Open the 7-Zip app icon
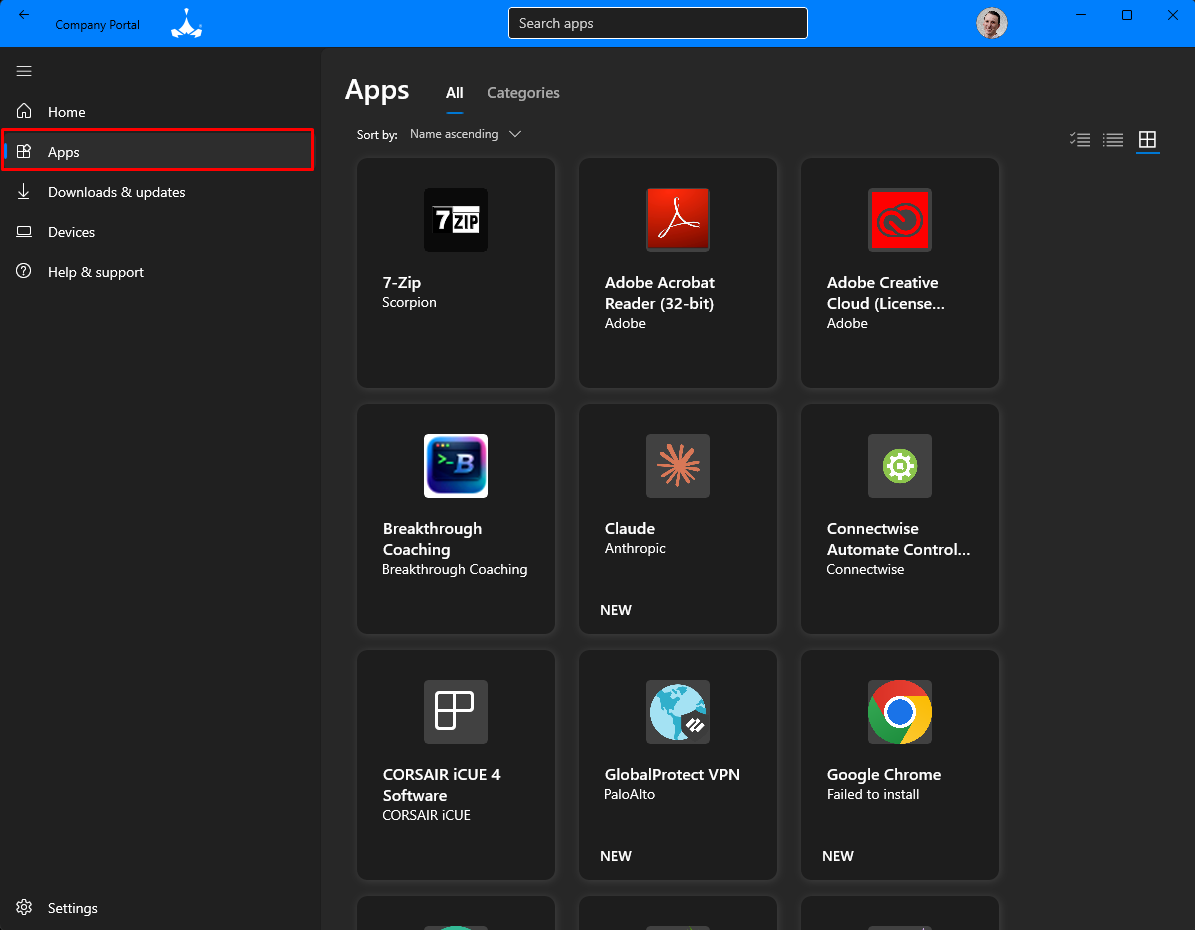Screen dimensions: 1195x930 point(455,220)
